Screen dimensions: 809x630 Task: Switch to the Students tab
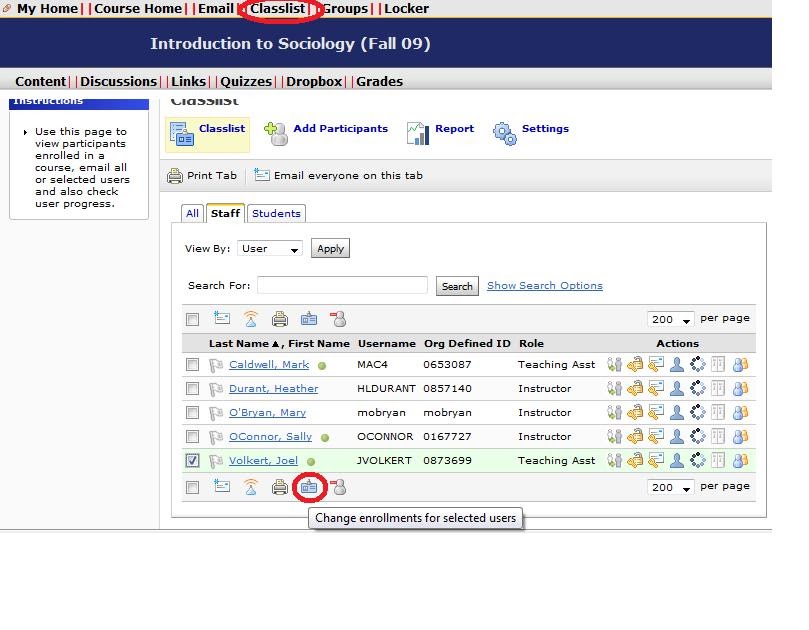tap(276, 214)
